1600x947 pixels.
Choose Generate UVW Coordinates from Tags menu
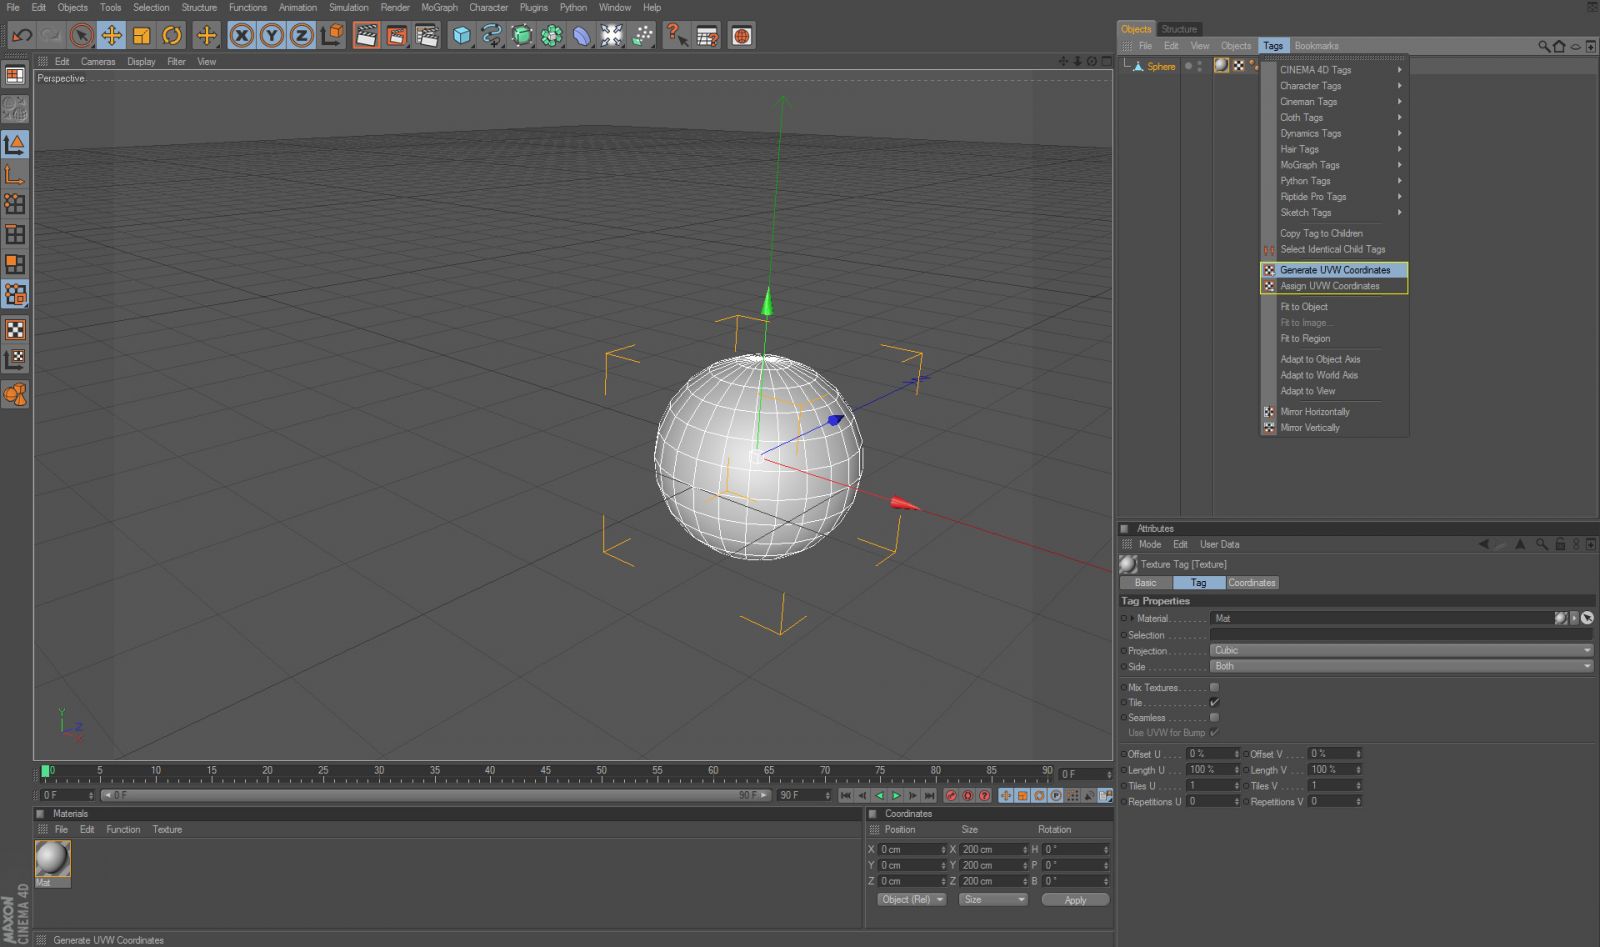[x=1335, y=270]
